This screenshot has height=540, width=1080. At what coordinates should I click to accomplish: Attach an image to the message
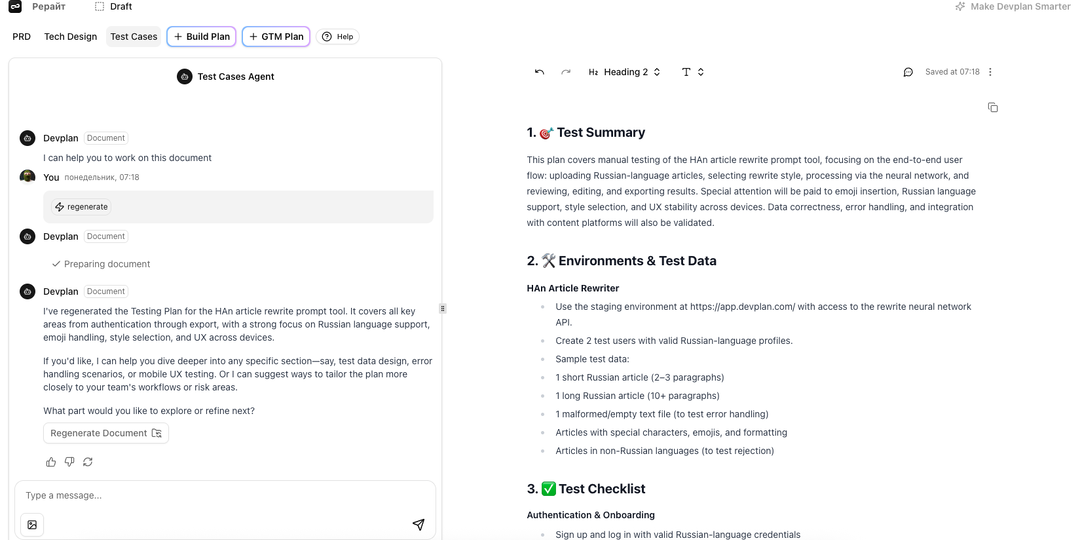32,524
